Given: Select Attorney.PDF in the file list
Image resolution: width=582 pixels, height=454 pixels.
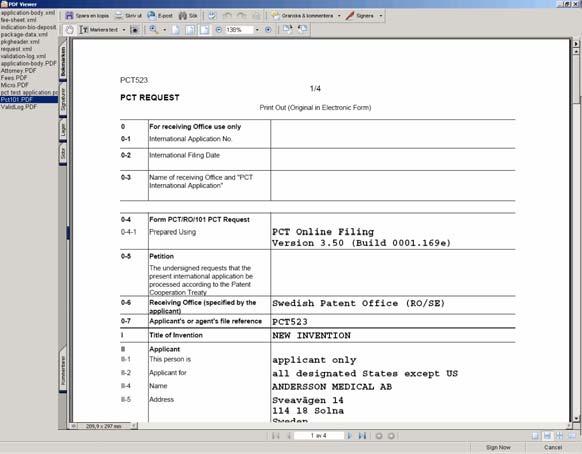Looking at the screenshot, I should click(x=18, y=71).
